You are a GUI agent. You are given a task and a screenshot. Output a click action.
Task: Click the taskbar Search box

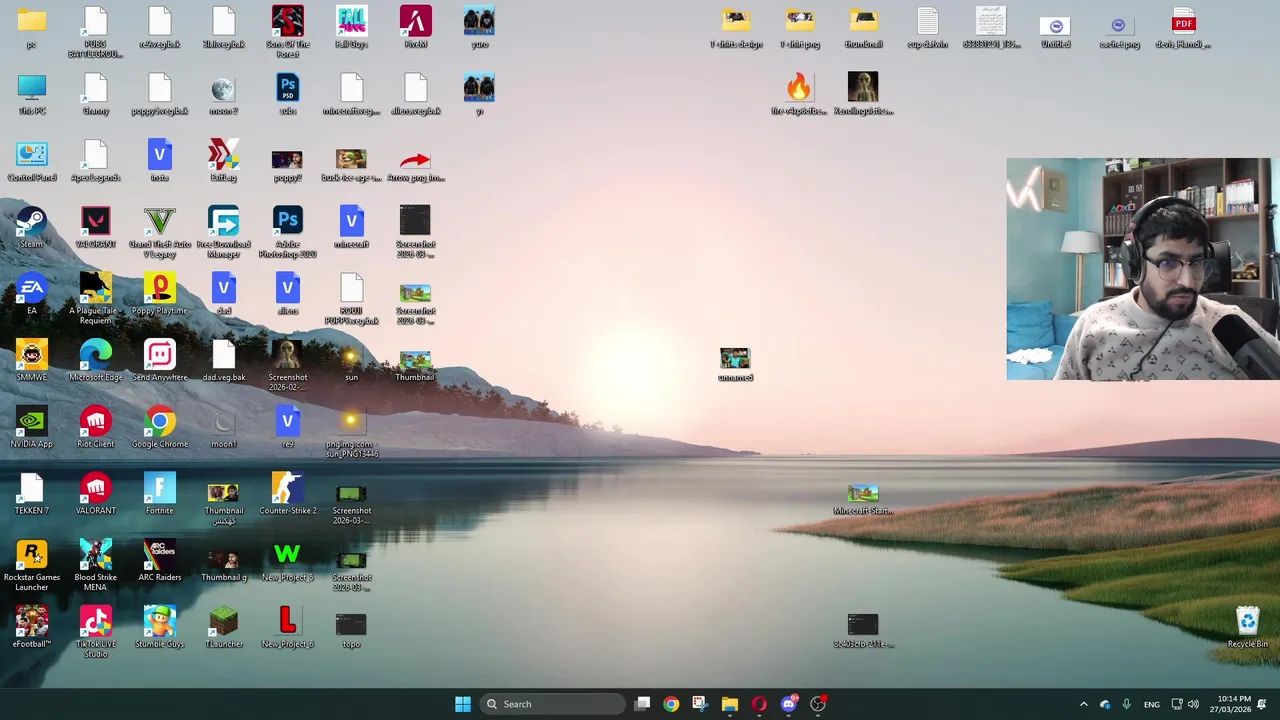(x=552, y=704)
